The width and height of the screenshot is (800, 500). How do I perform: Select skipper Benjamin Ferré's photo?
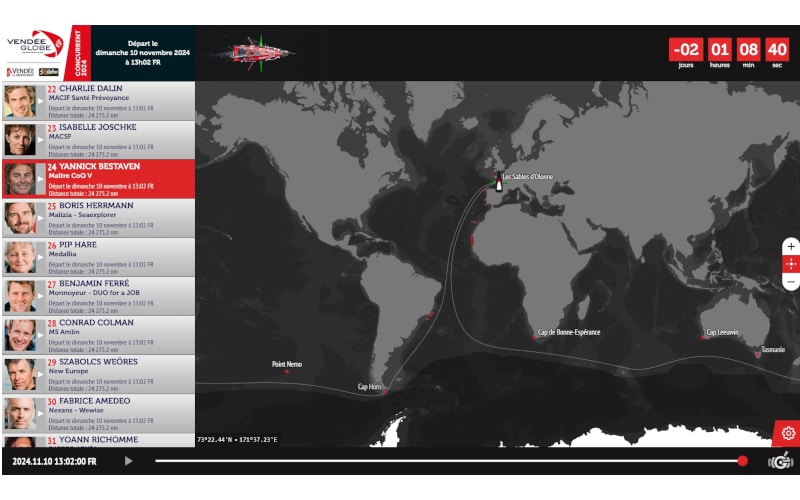tap(20, 296)
